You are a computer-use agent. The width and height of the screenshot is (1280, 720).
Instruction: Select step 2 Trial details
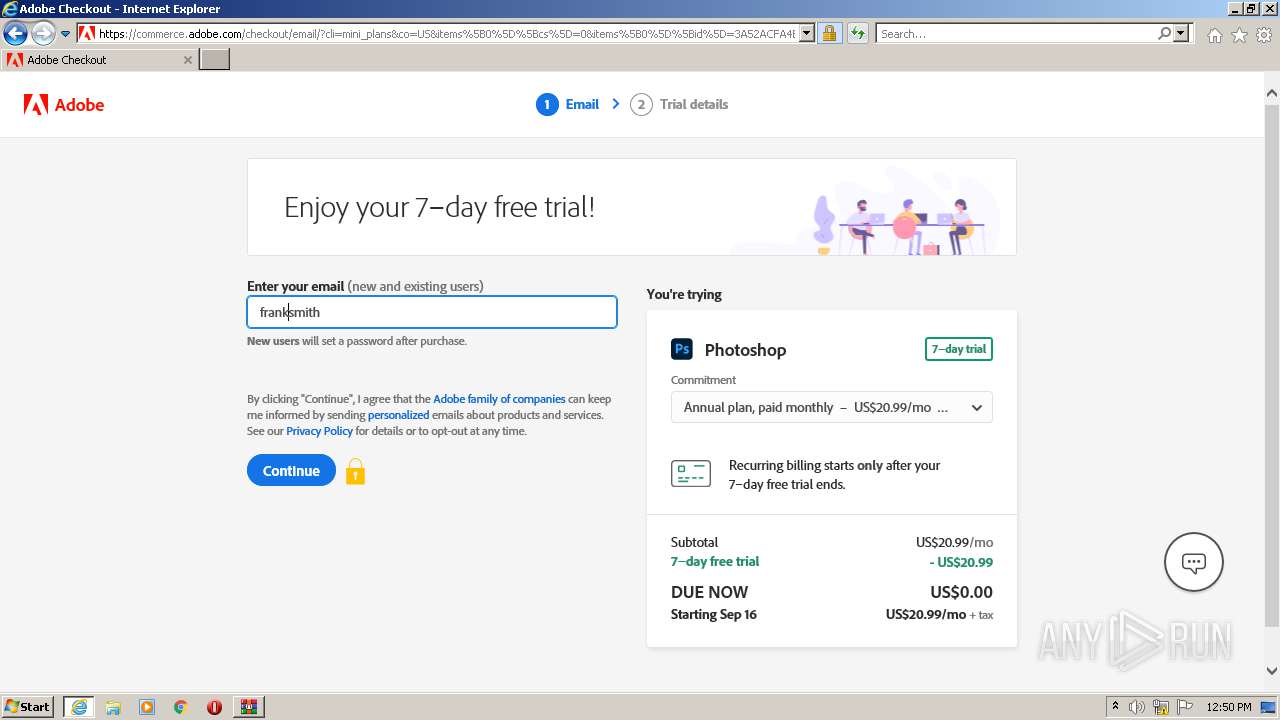(x=679, y=104)
